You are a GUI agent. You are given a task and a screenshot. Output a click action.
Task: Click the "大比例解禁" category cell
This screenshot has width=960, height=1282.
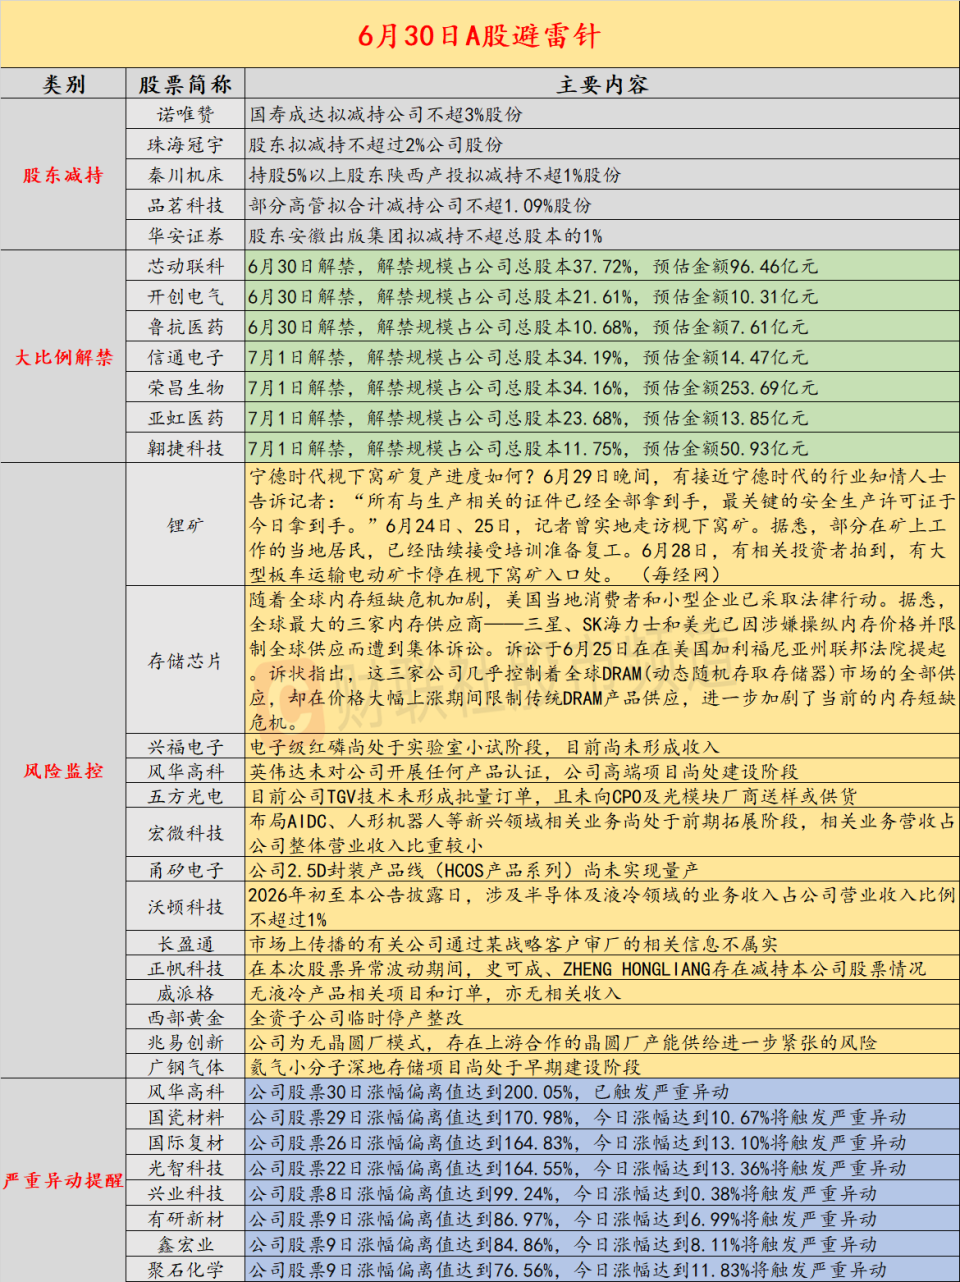[x=64, y=357]
